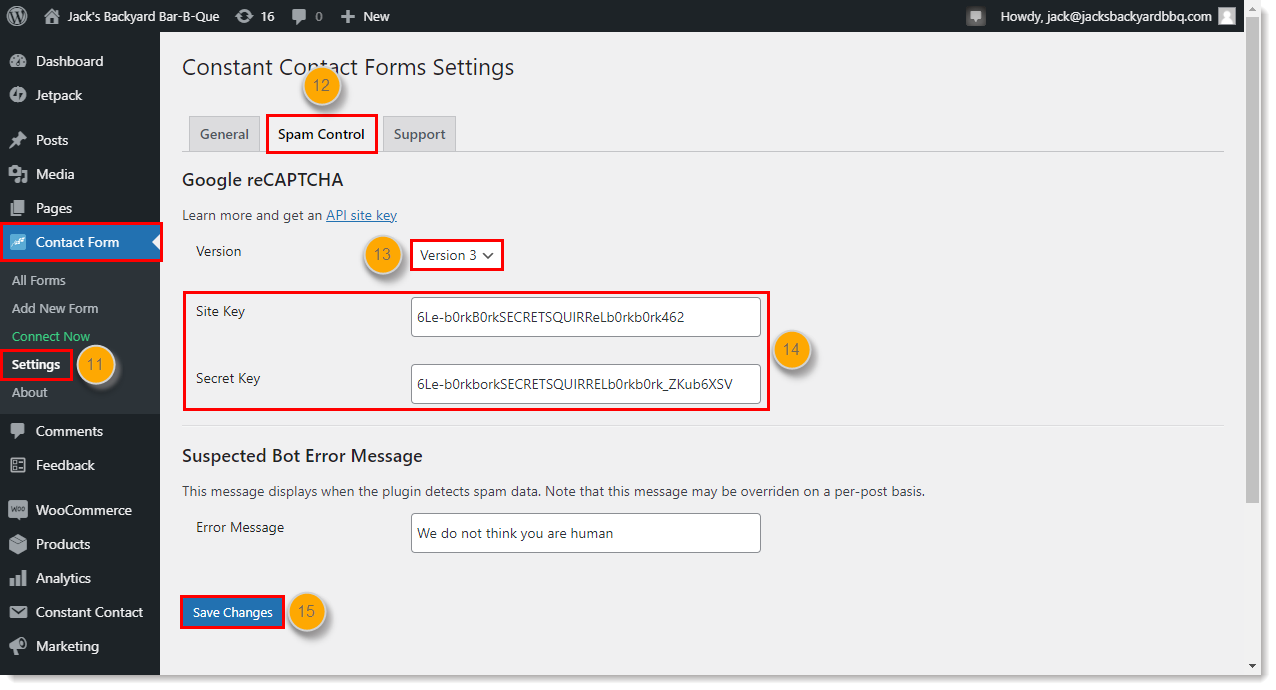The width and height of the screenshot is (1276, 690).
Task: Click the Constant Contact envelope icon
Action: [17, 612]
